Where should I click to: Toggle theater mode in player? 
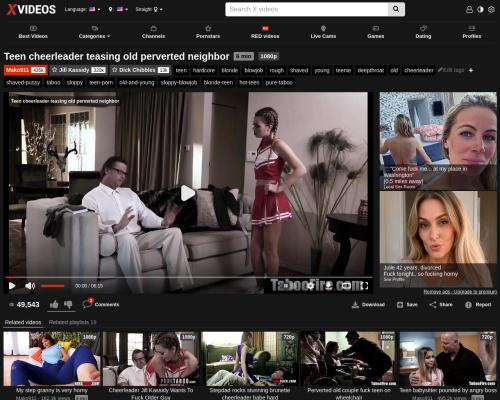coord(346,286)
